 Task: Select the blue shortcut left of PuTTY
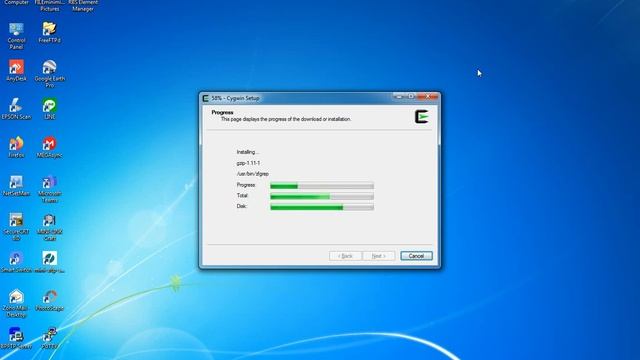(16, 338)
